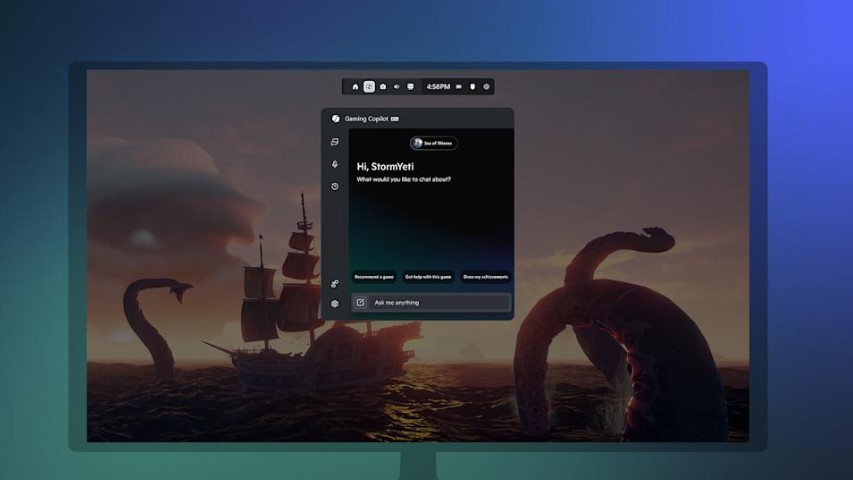Toggle the microphone voice mode

(x=335, y=164)
